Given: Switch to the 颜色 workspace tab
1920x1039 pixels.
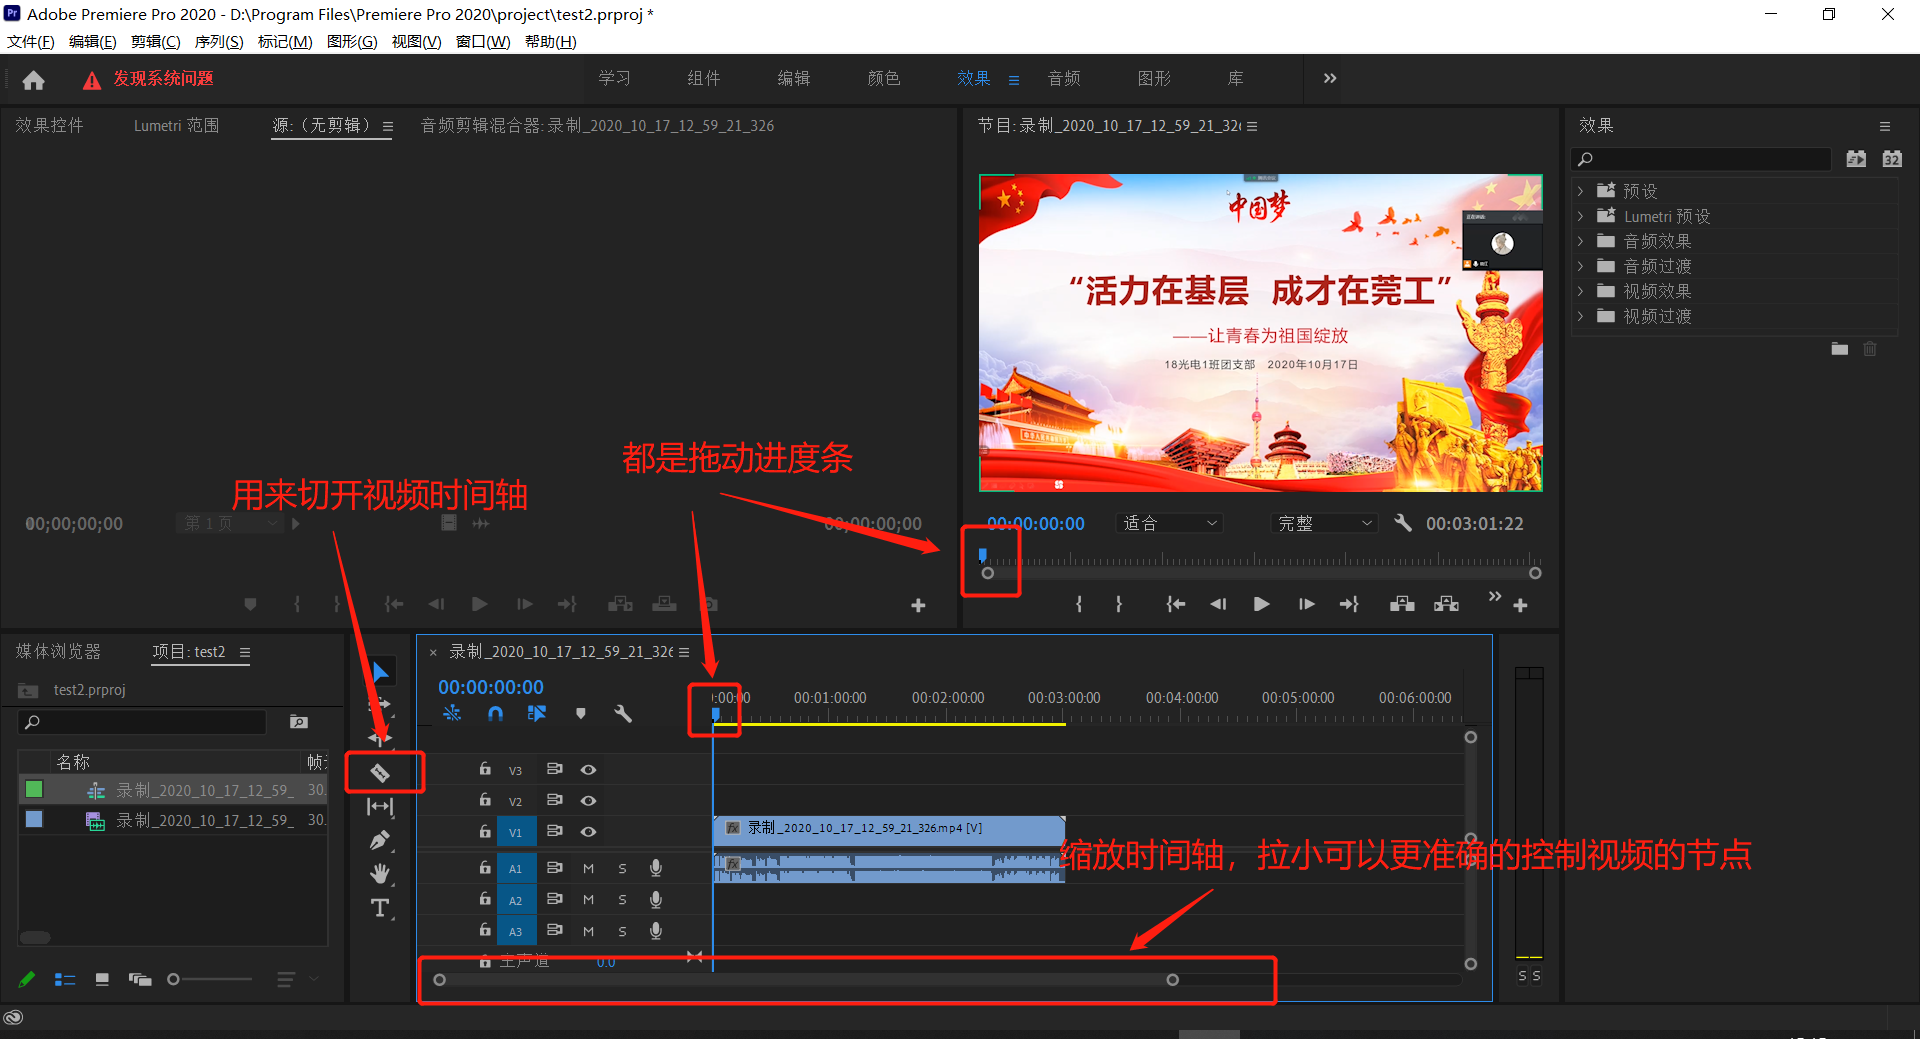Looking at the screenshot, I should click(883, 79).
